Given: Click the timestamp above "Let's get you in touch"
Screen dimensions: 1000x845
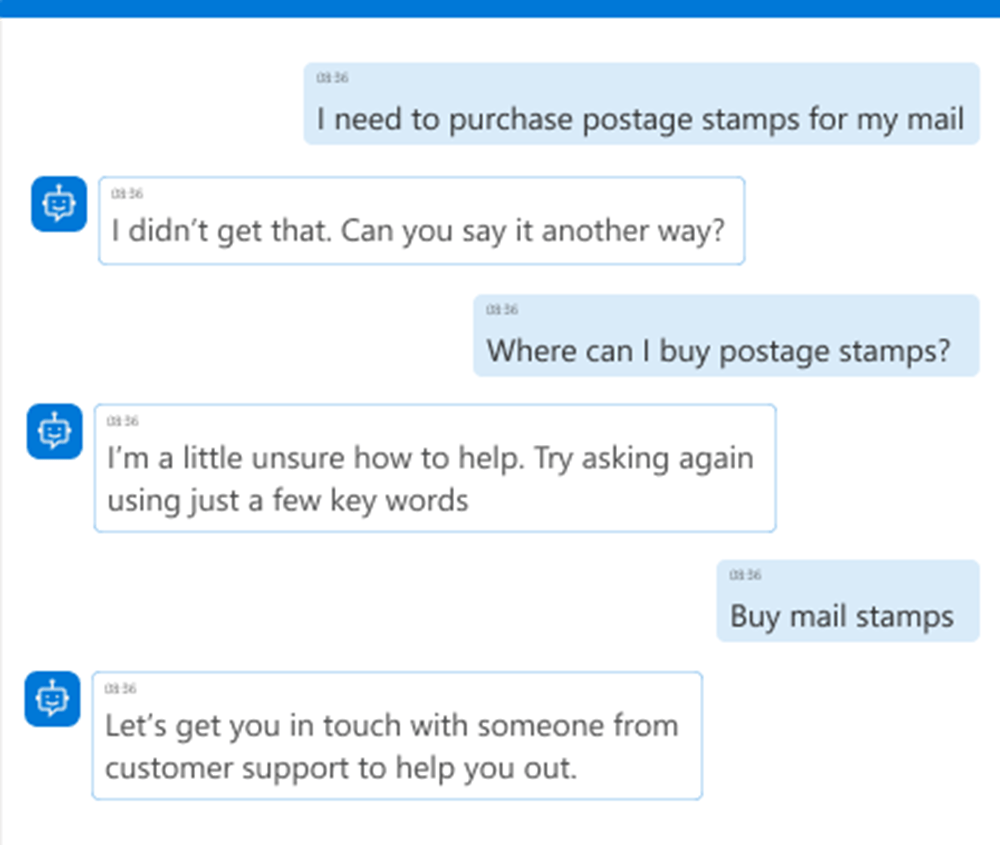Looking at the screenshot, I should [x=121, y=688].
